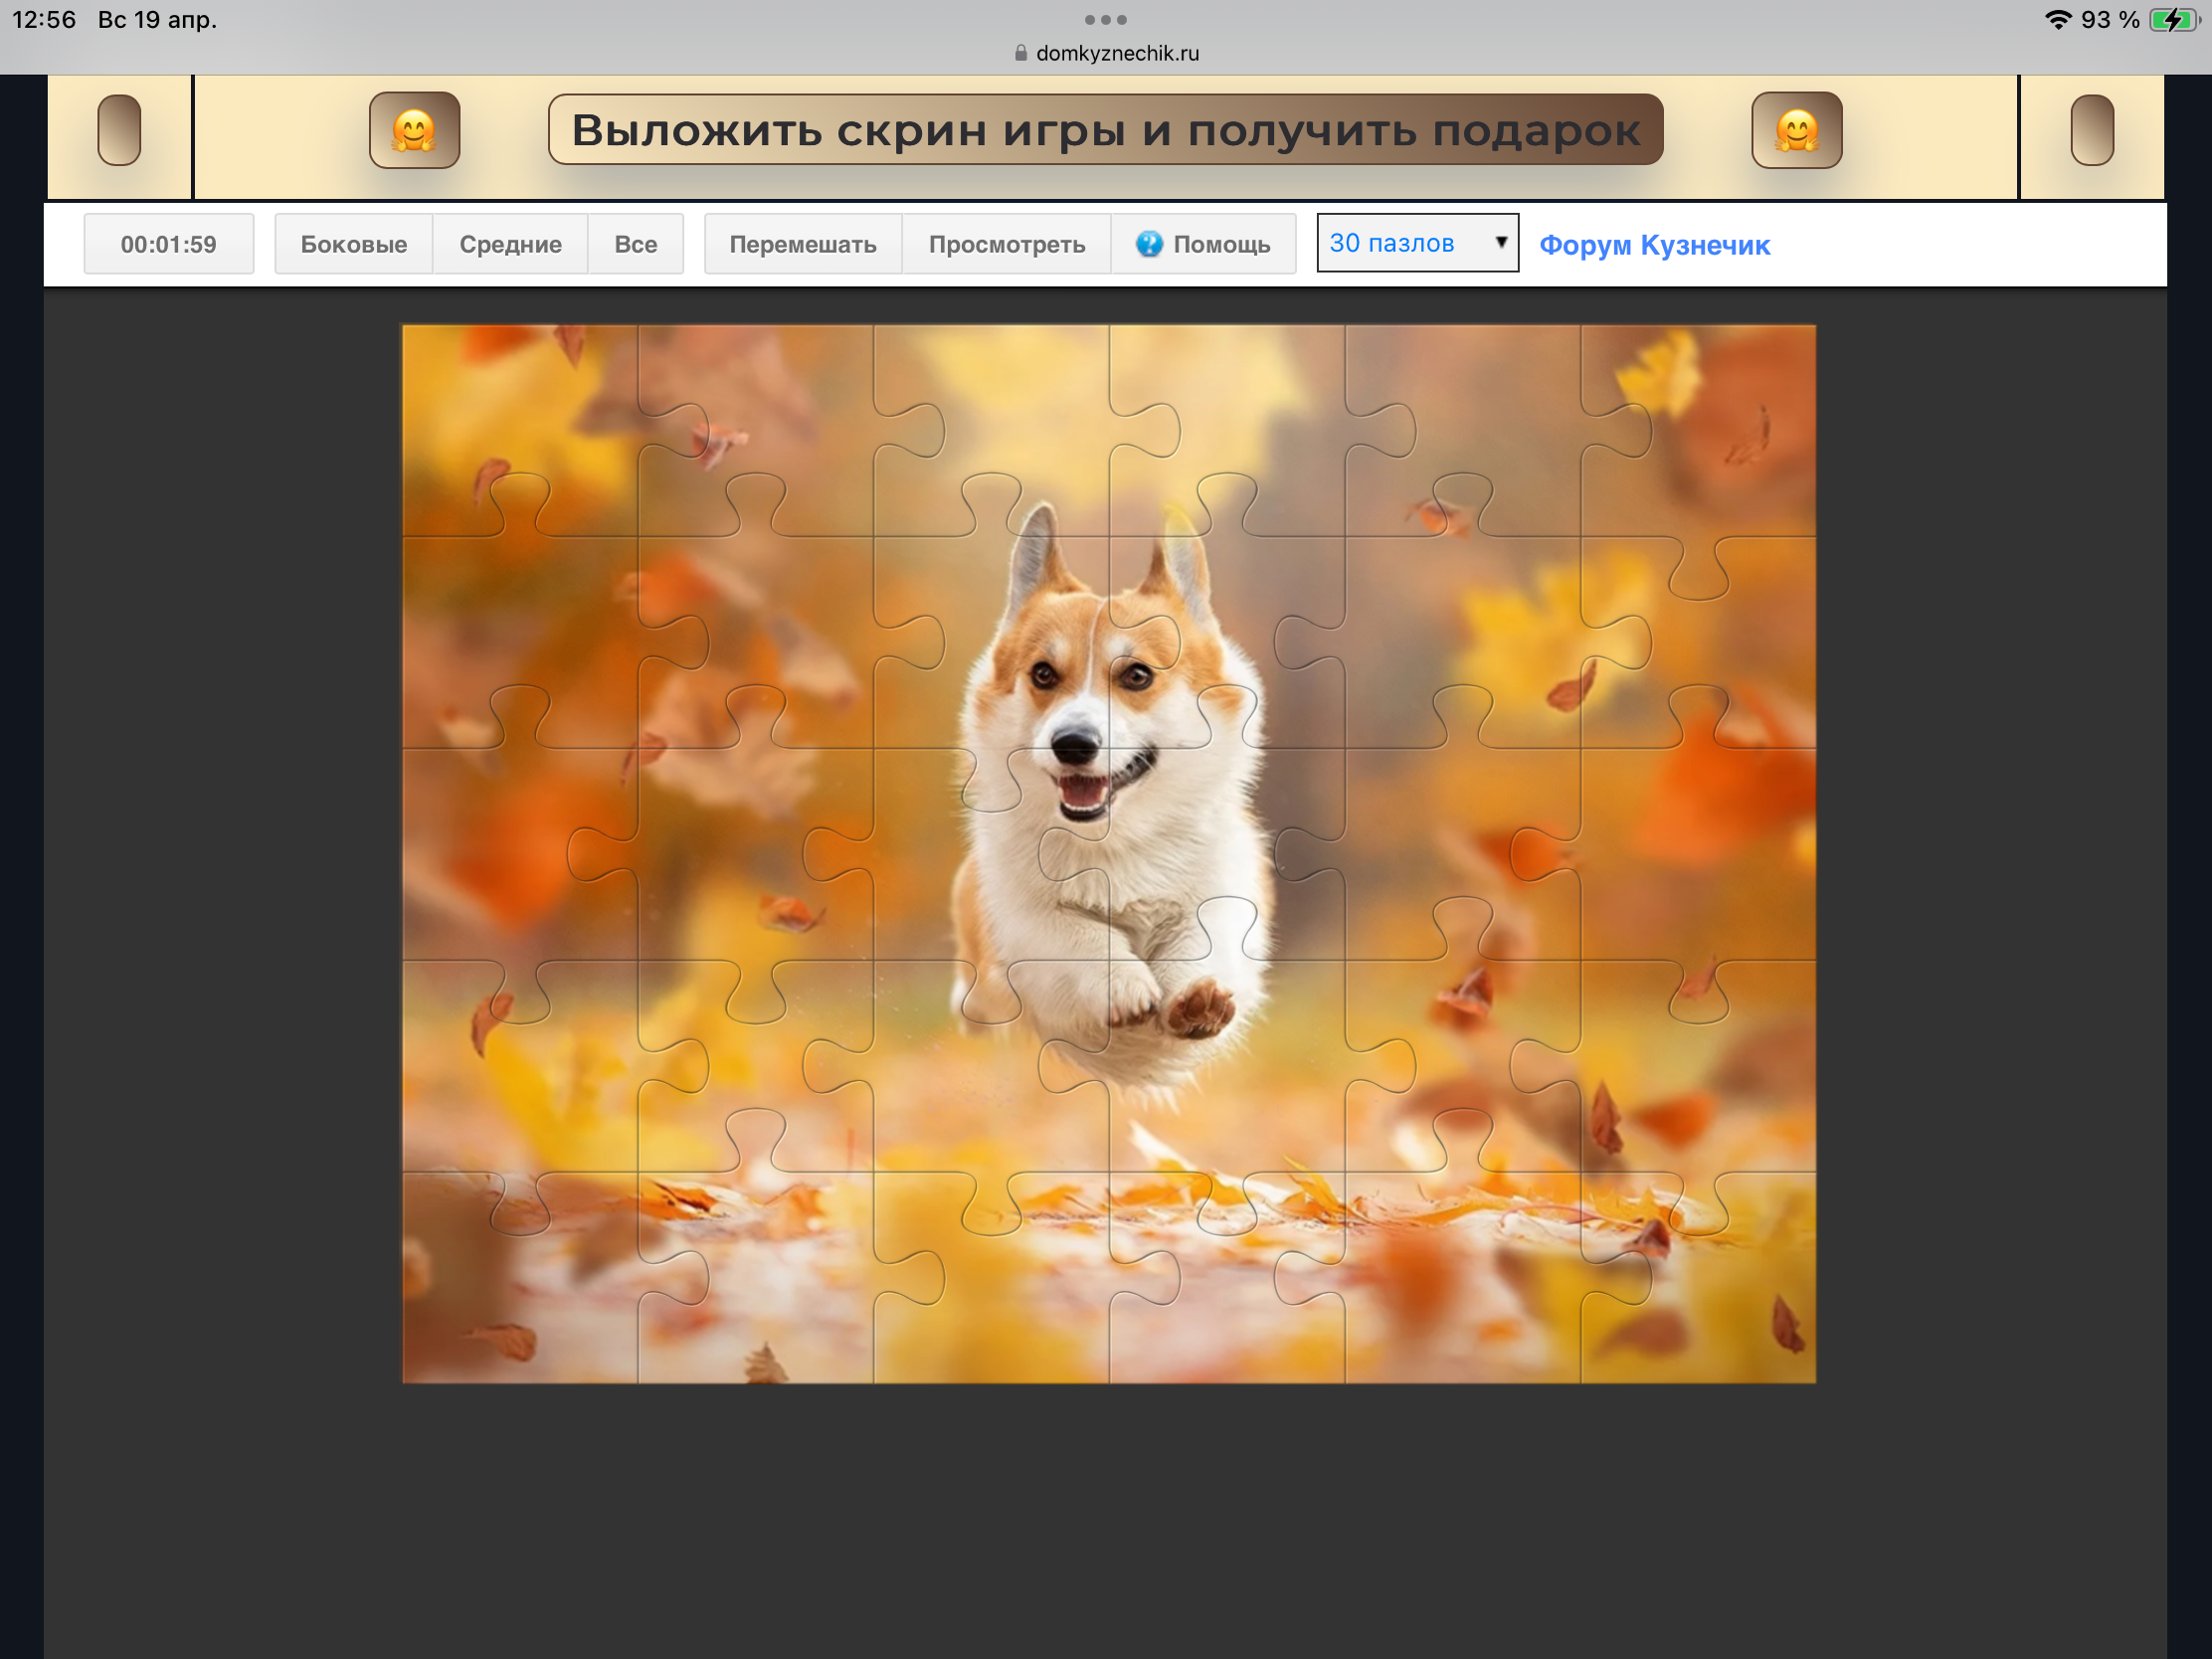Tap the lock icon beside the domain
Image resolution: width=2212 pixels, height=1659 pixels.
coord(1021,53)
